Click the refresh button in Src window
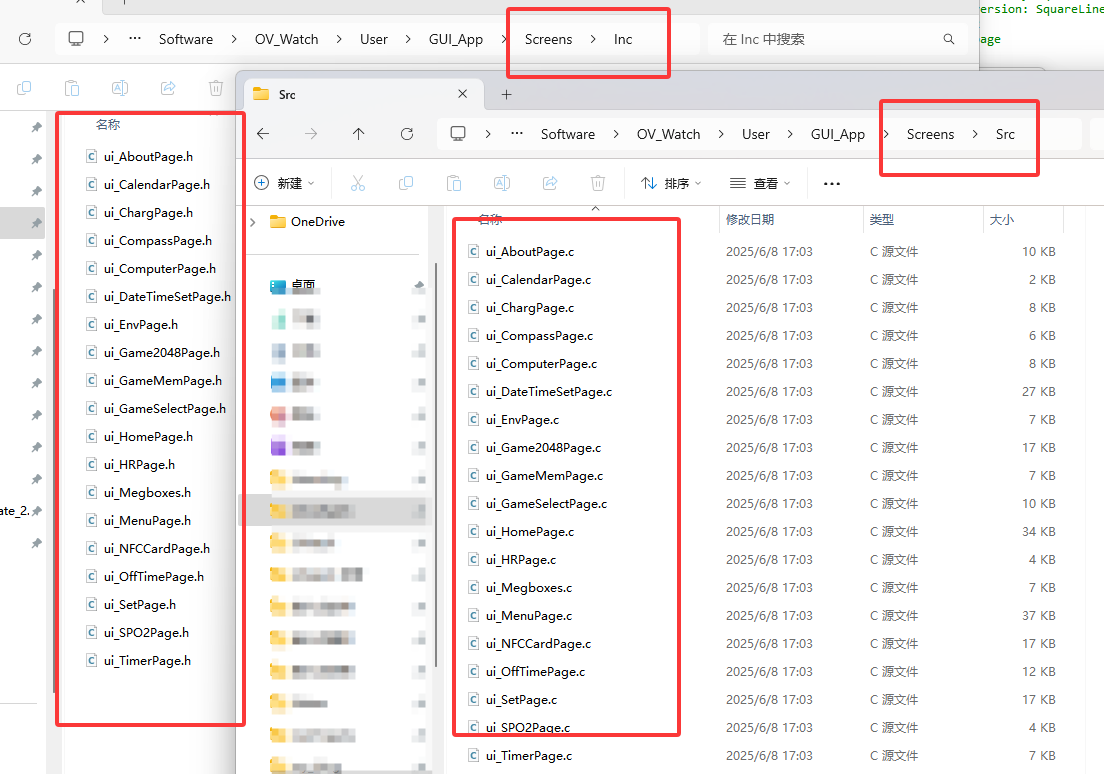The image size is (1104, 774). tap(407, 134)
